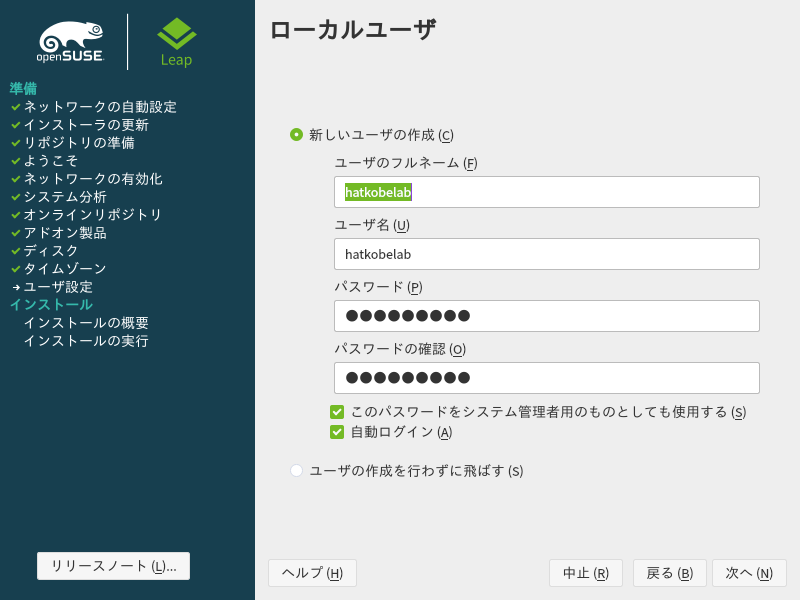Open the リリースノート dialog
This screenshot has width=800, height=600.
click(112, 565)
